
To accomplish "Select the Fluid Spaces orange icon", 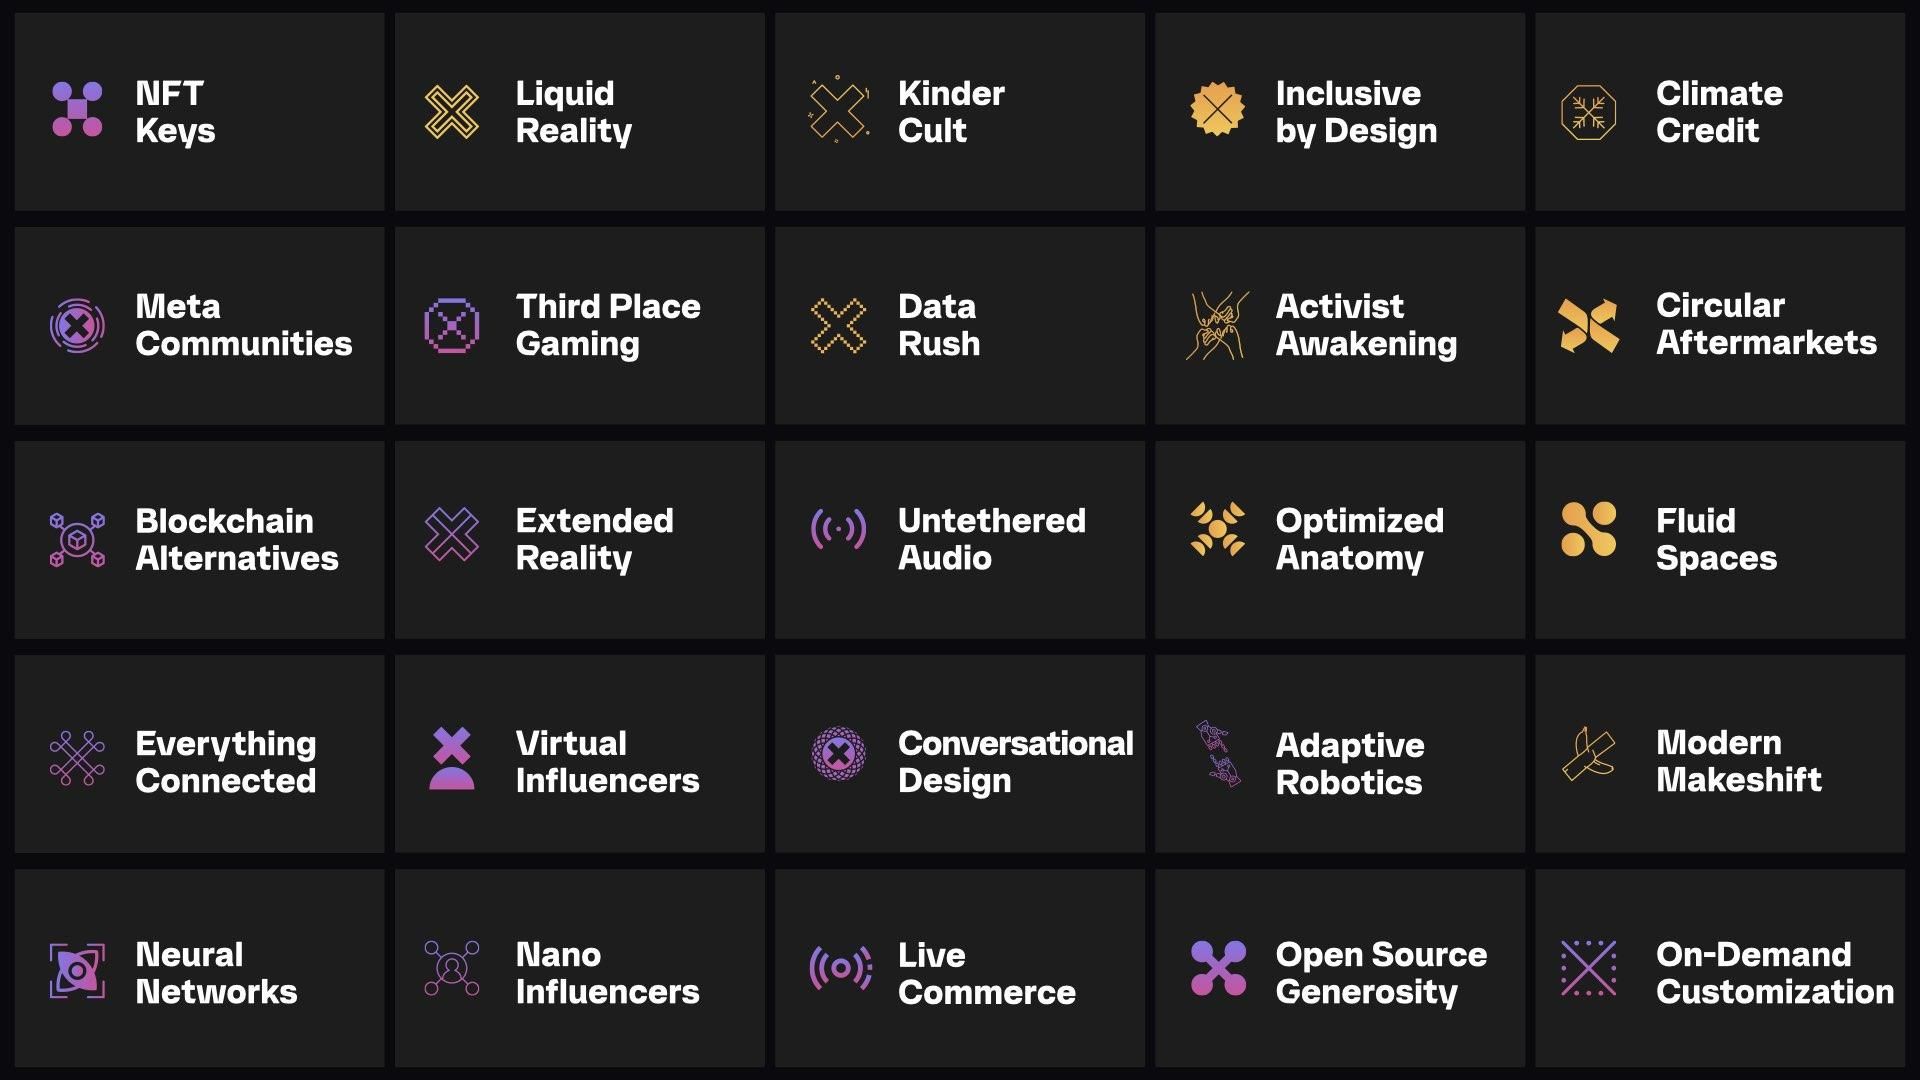I will 1588,528.
